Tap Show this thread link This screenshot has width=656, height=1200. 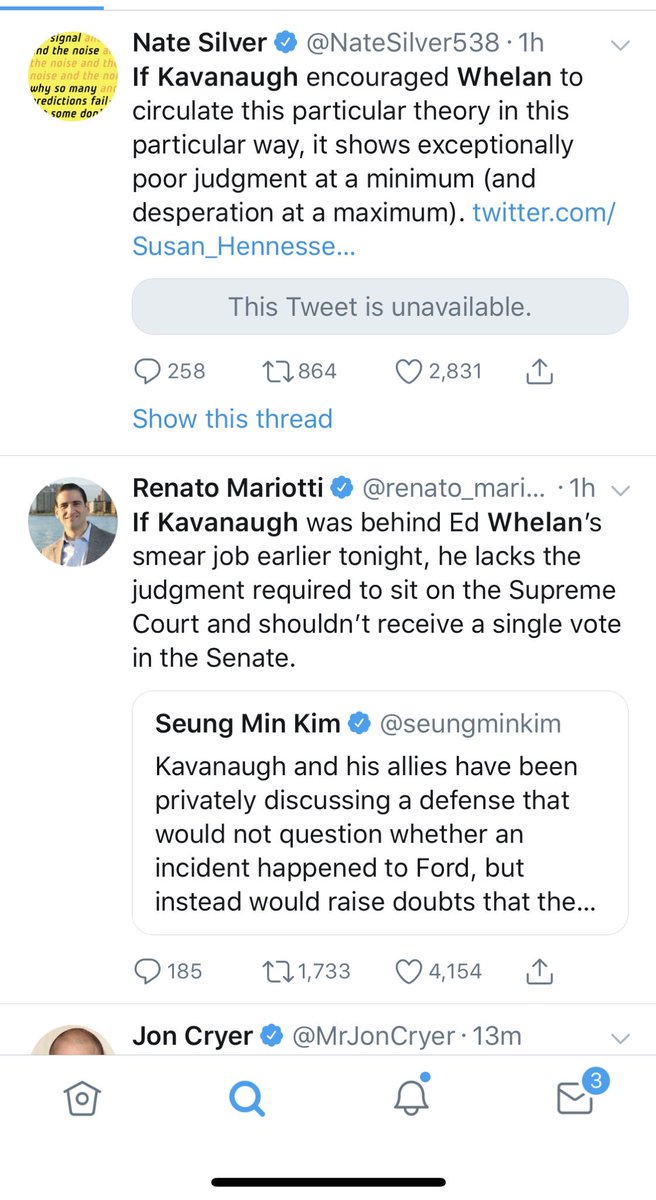(x=232, y=419)
